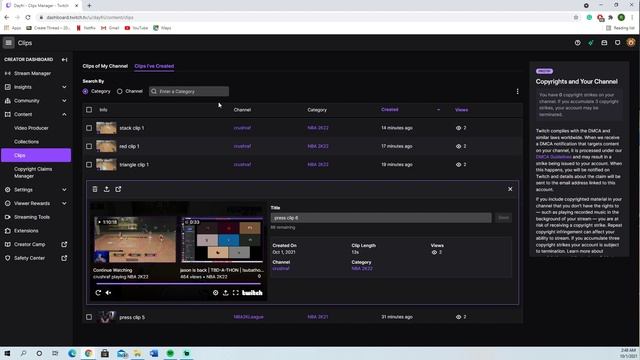This screenshot has width=640, height=360.
Task: Collapse the Content section
Action: pos(64,114)
